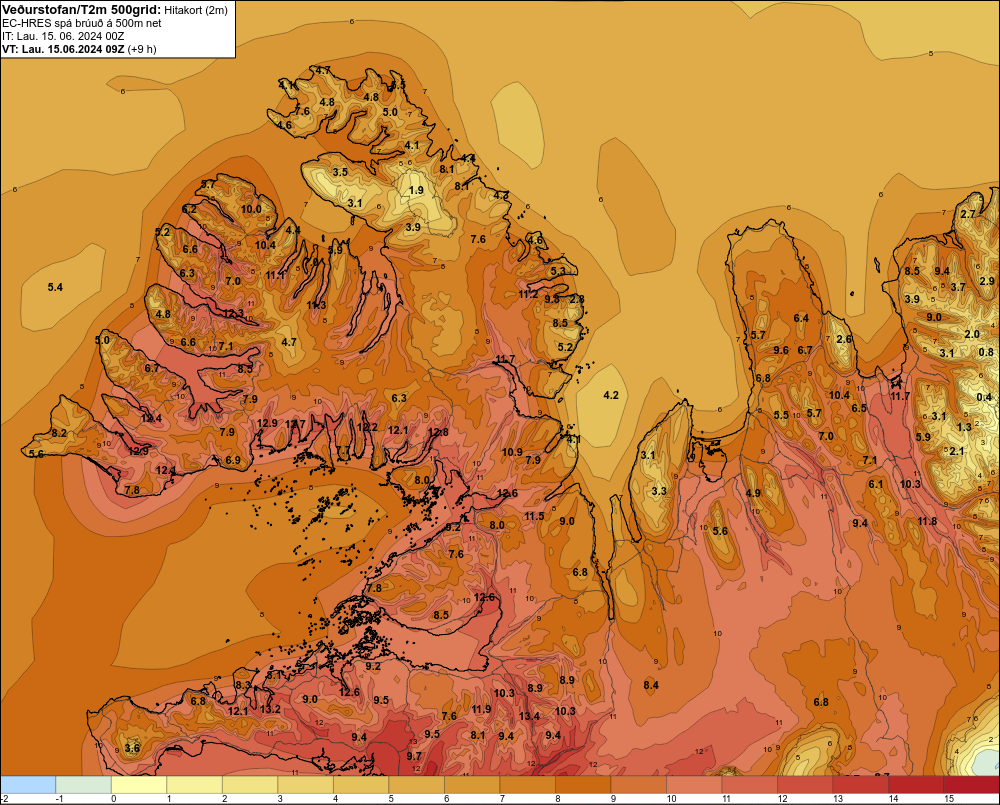Select the 2.9 temperature value
The width and height of the screenshot is (1000, 805).
click(x=987, y=281)
